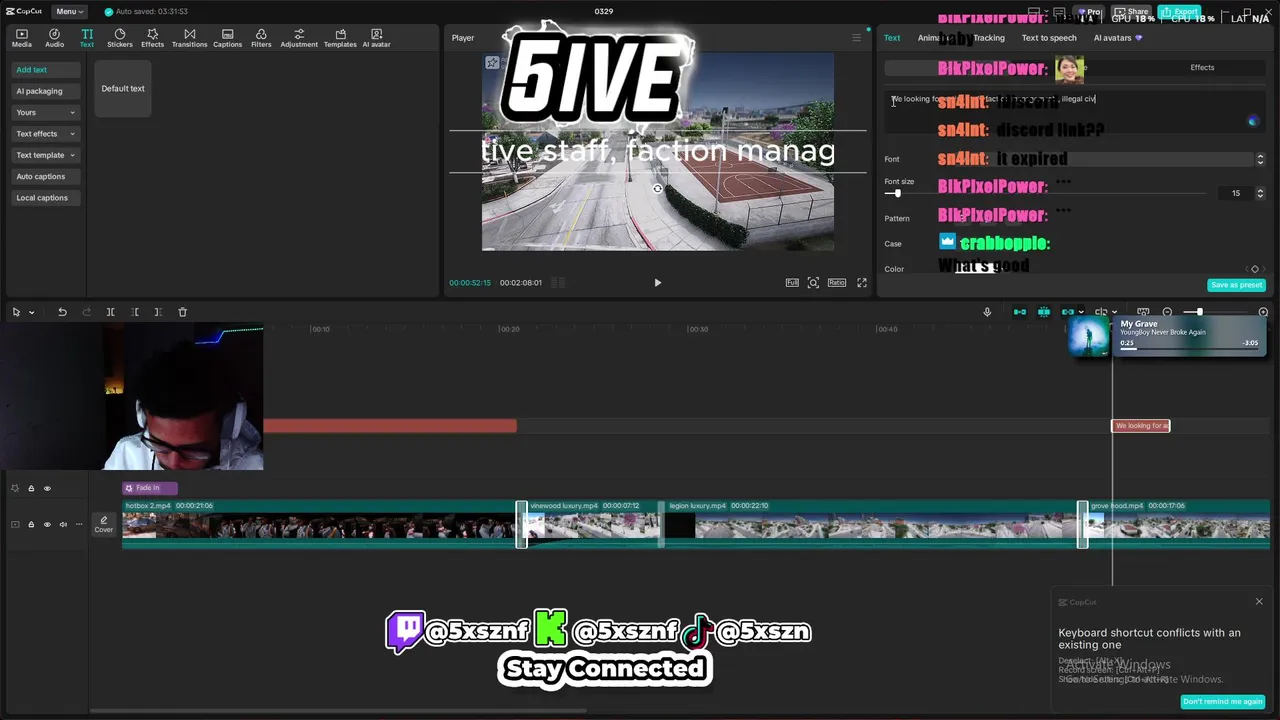Click the microphone record voiceover icon
The image size is (1280, 720).
pyautogui.click(x=987, y=312)
